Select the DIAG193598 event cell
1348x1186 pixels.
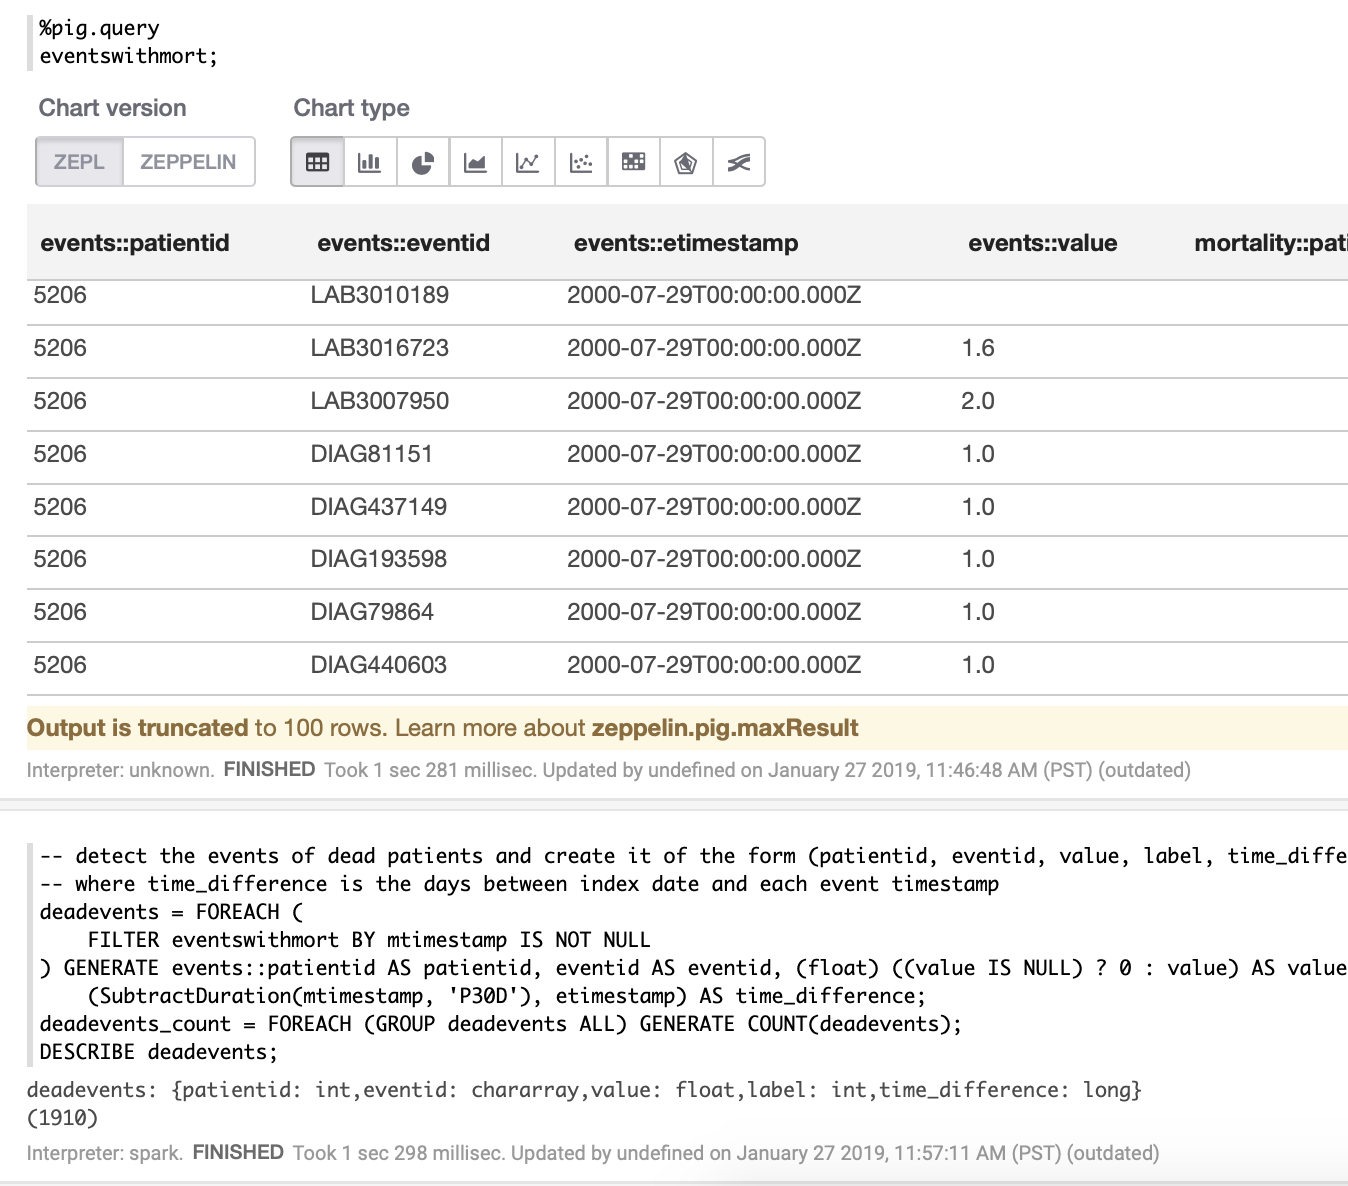click(x=379, y=559)
